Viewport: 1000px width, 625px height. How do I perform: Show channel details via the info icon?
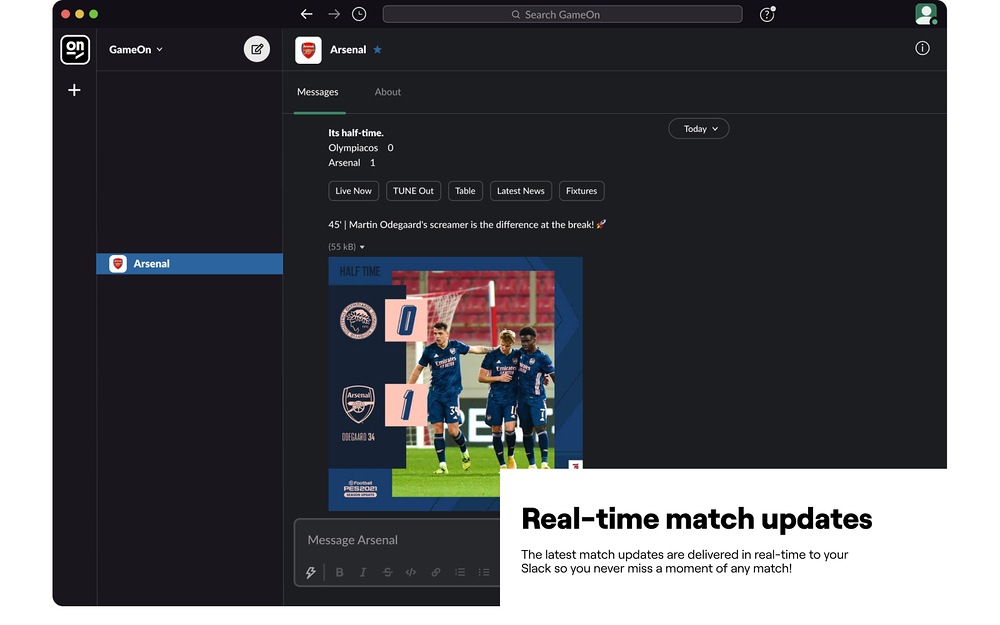click(x=922, y=48)
